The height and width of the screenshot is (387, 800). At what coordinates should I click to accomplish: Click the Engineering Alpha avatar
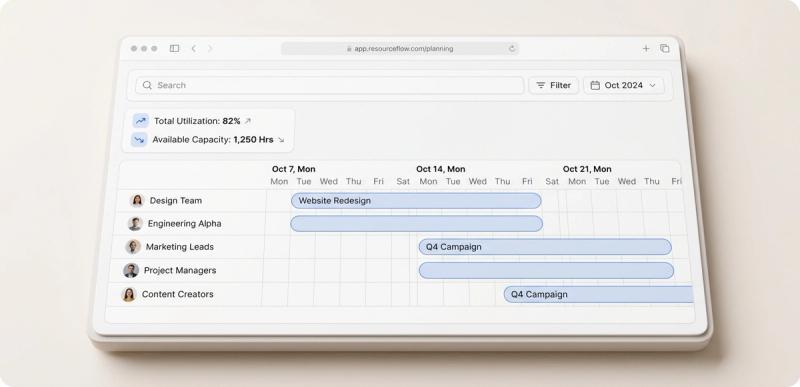[x=135, y=223]
